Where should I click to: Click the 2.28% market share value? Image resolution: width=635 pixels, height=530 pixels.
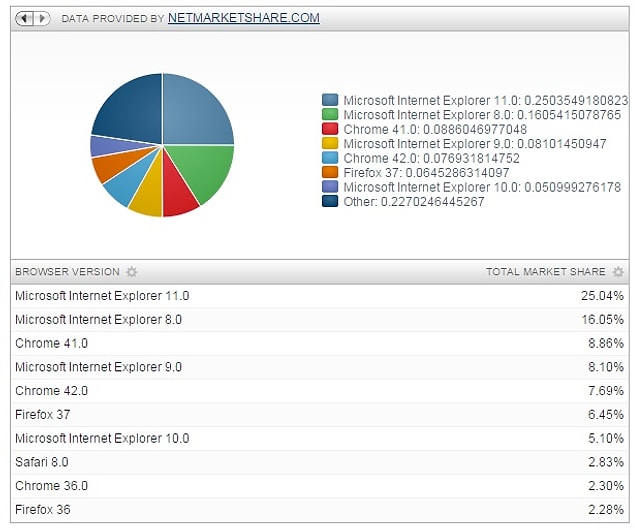pyautogui.click(x=605, y=510)
